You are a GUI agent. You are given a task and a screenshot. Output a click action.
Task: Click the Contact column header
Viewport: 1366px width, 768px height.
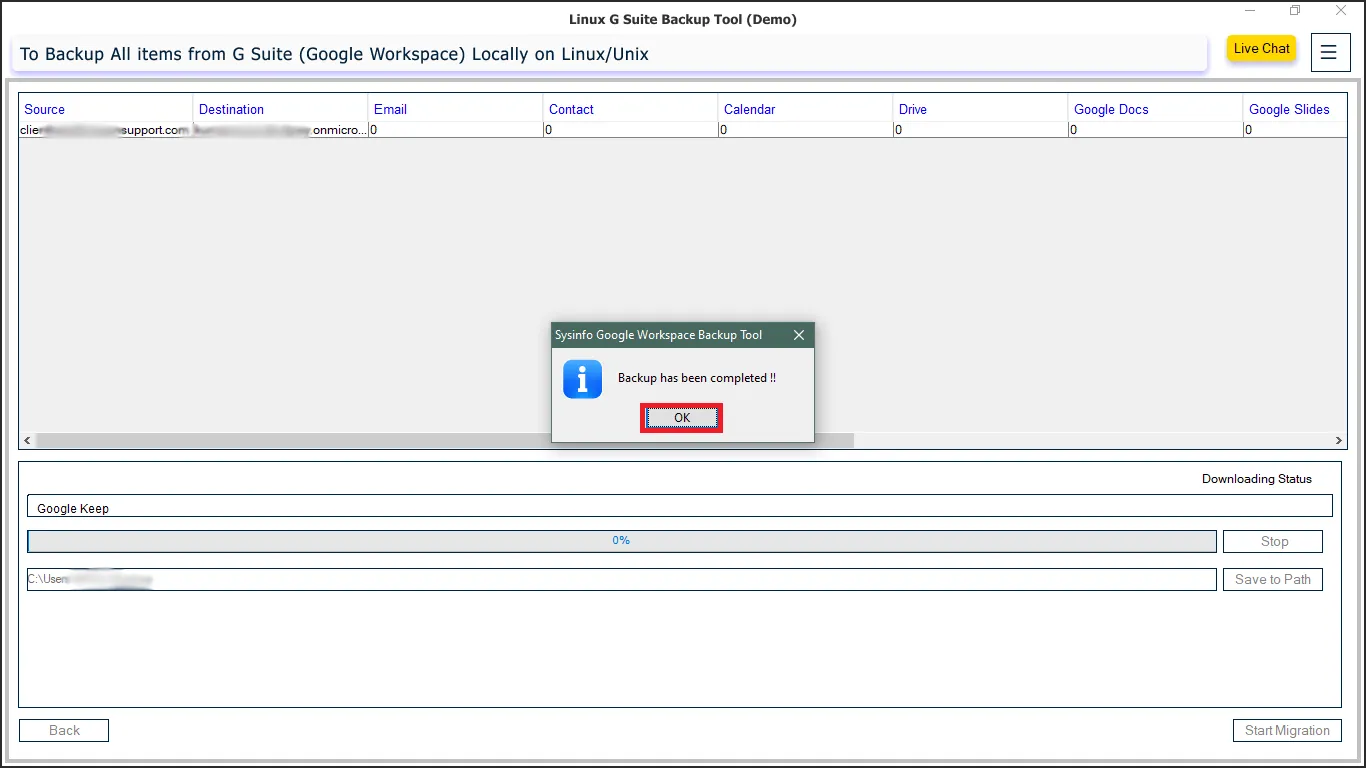571,109
